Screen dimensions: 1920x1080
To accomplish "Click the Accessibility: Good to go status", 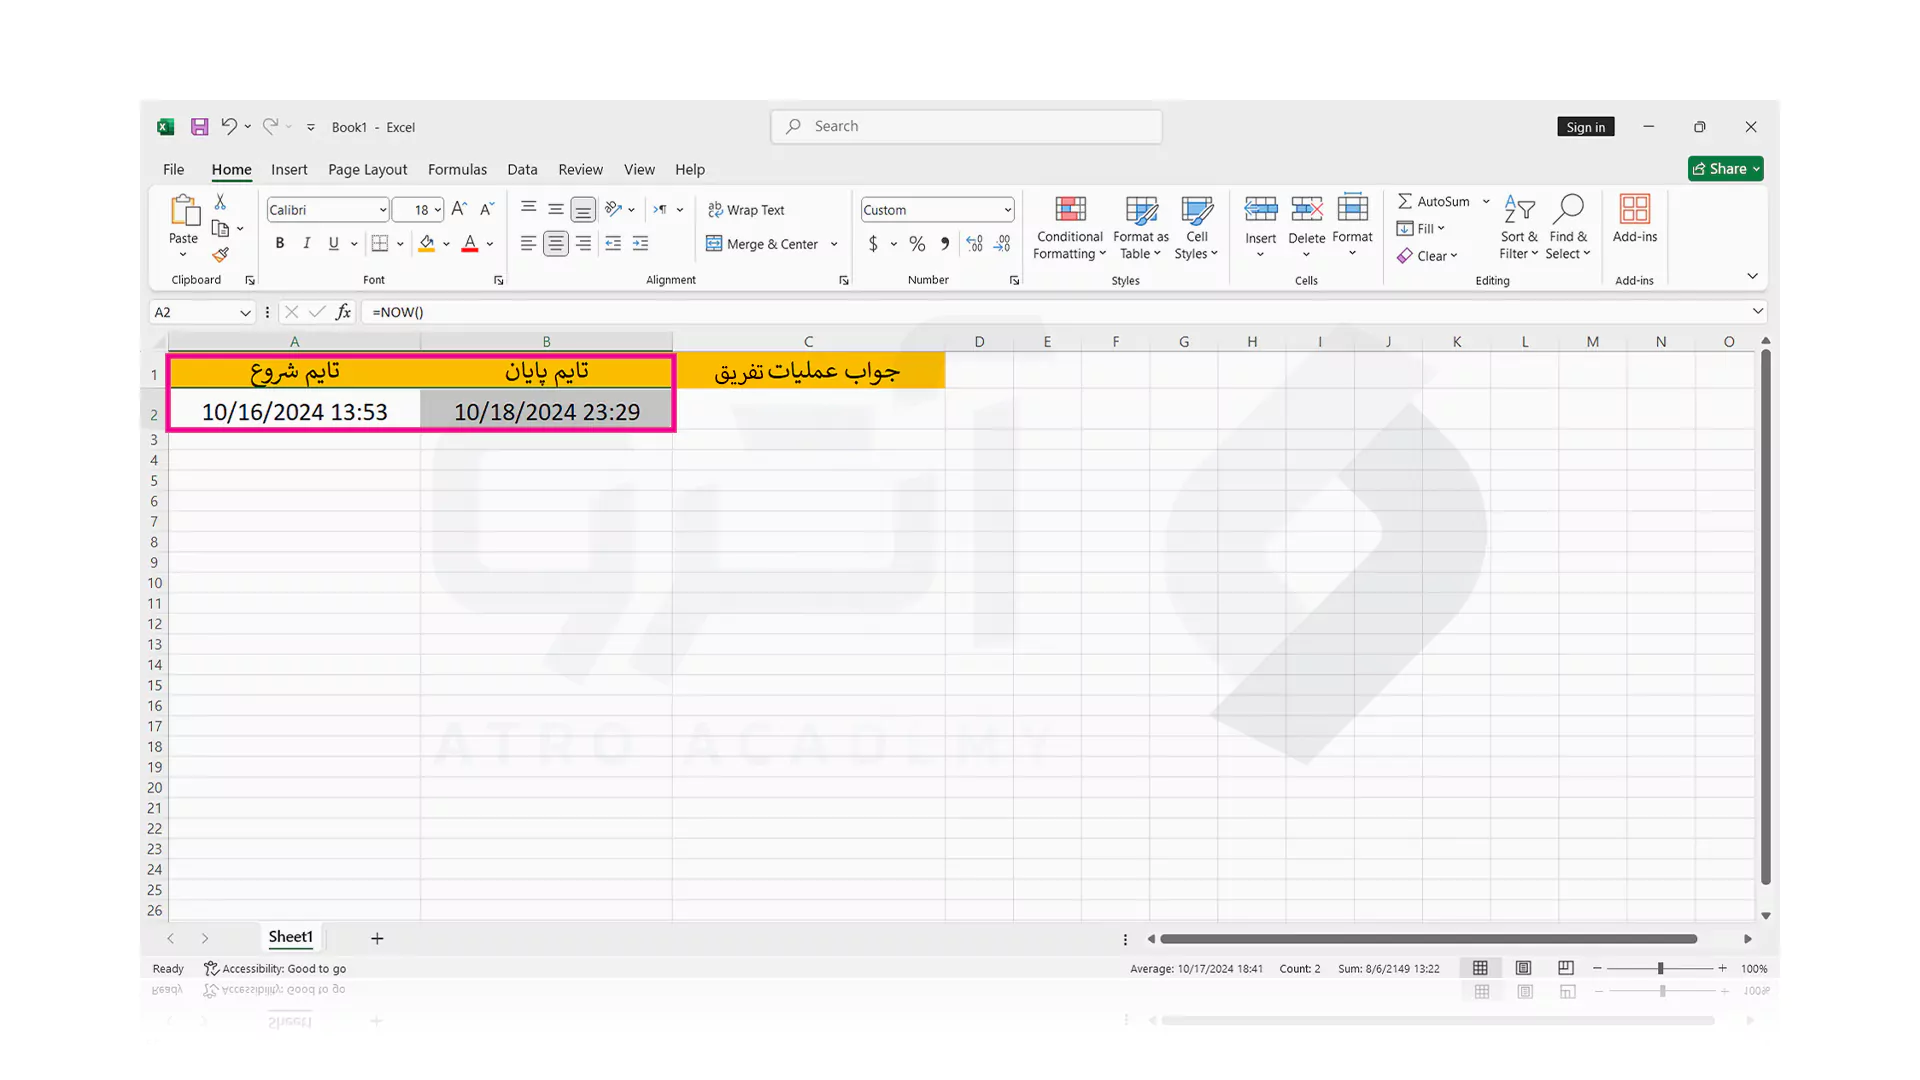I will (x=275, y=968).
